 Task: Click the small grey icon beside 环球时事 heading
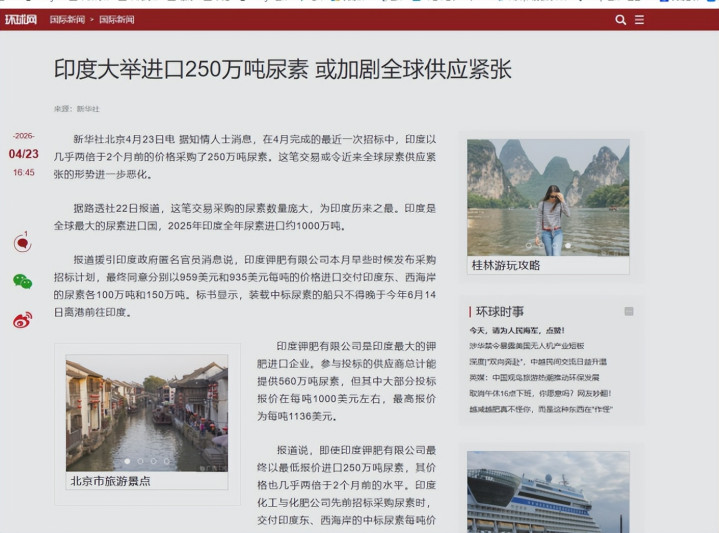pyautogui.click(x=629, y=311)
